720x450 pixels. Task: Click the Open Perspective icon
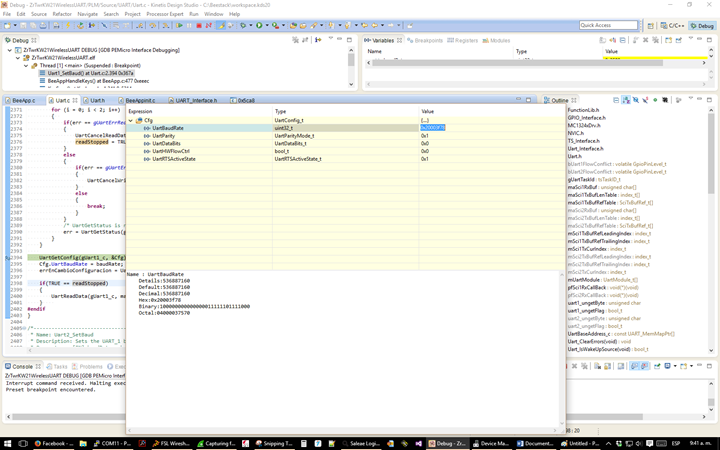coord(651,26)
